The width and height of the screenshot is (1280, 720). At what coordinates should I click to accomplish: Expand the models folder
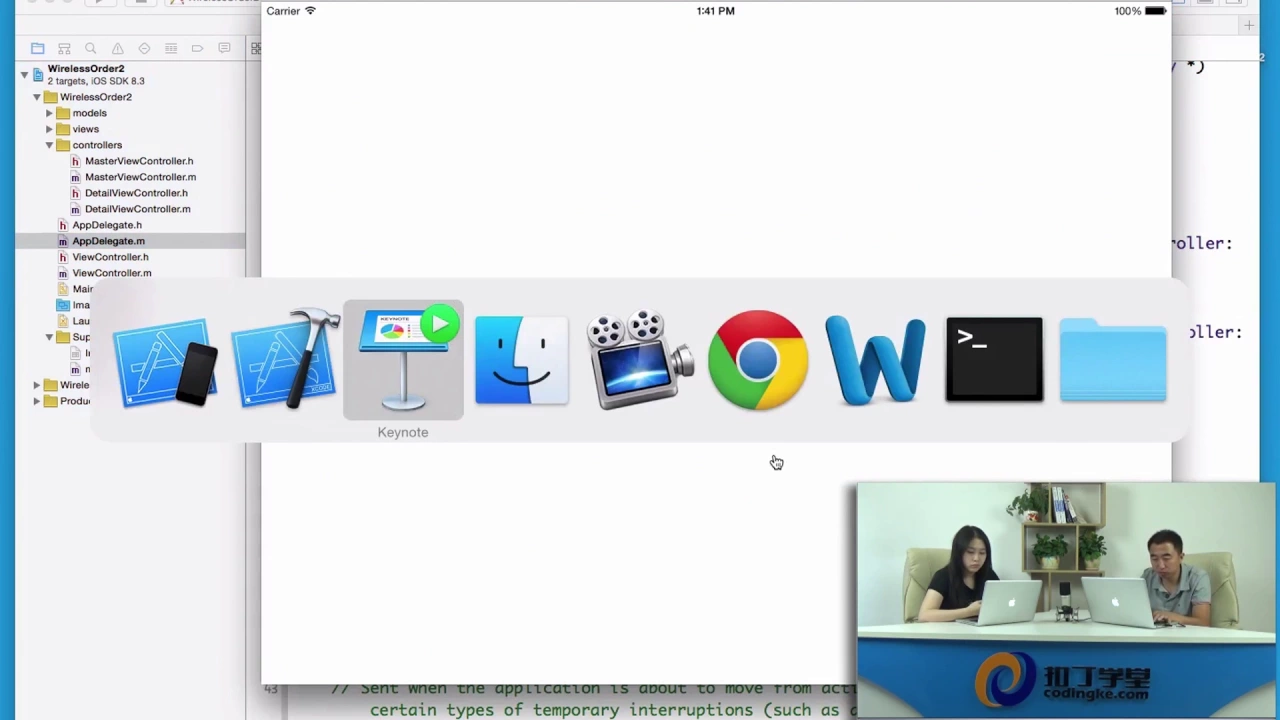click(x=49, y=113)
